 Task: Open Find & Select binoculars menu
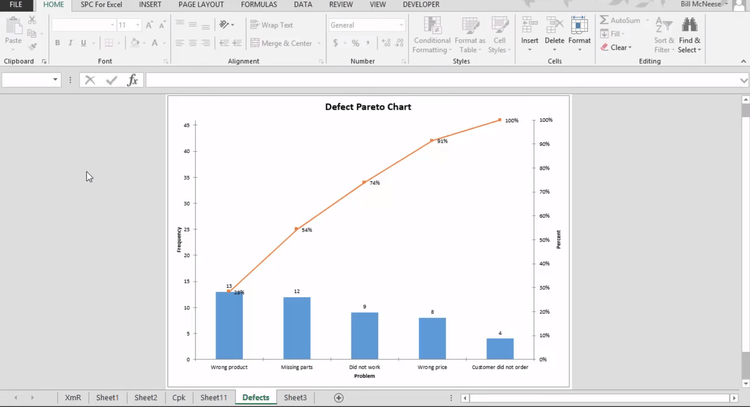coord(689,35)
